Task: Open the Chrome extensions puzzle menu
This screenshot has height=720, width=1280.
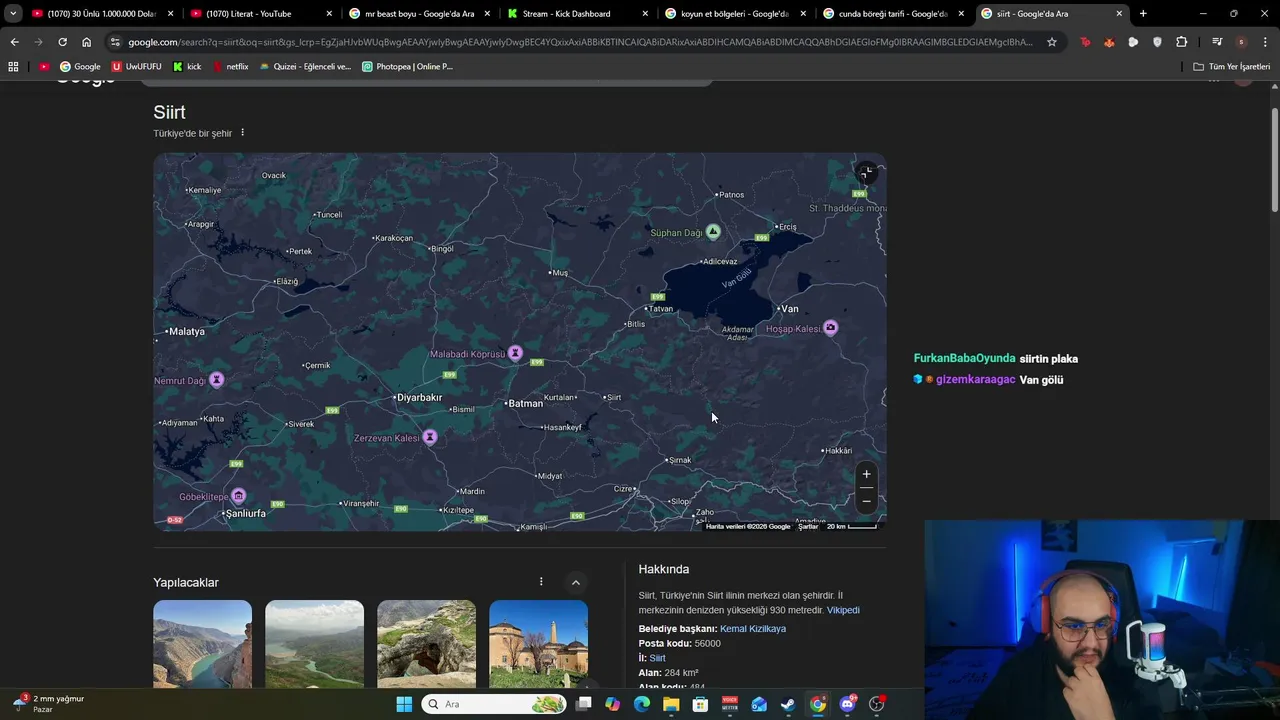Action: coord(1181,42)
